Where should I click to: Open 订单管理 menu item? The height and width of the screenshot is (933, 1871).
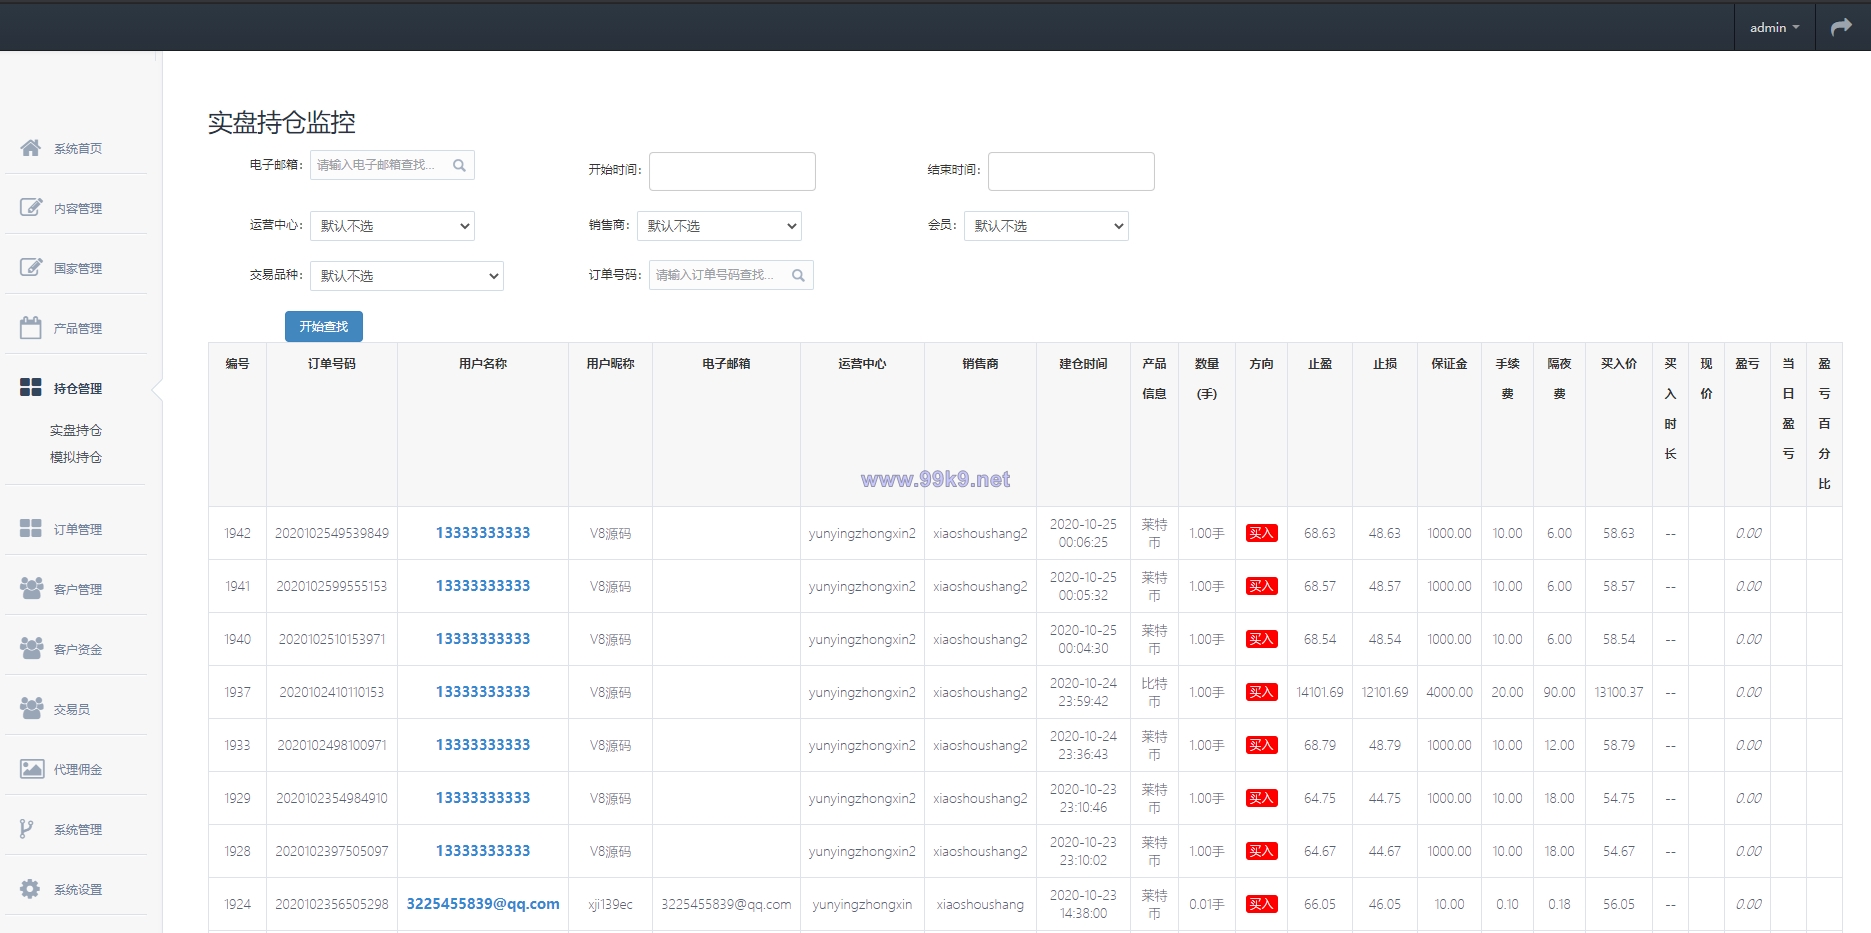78,530
